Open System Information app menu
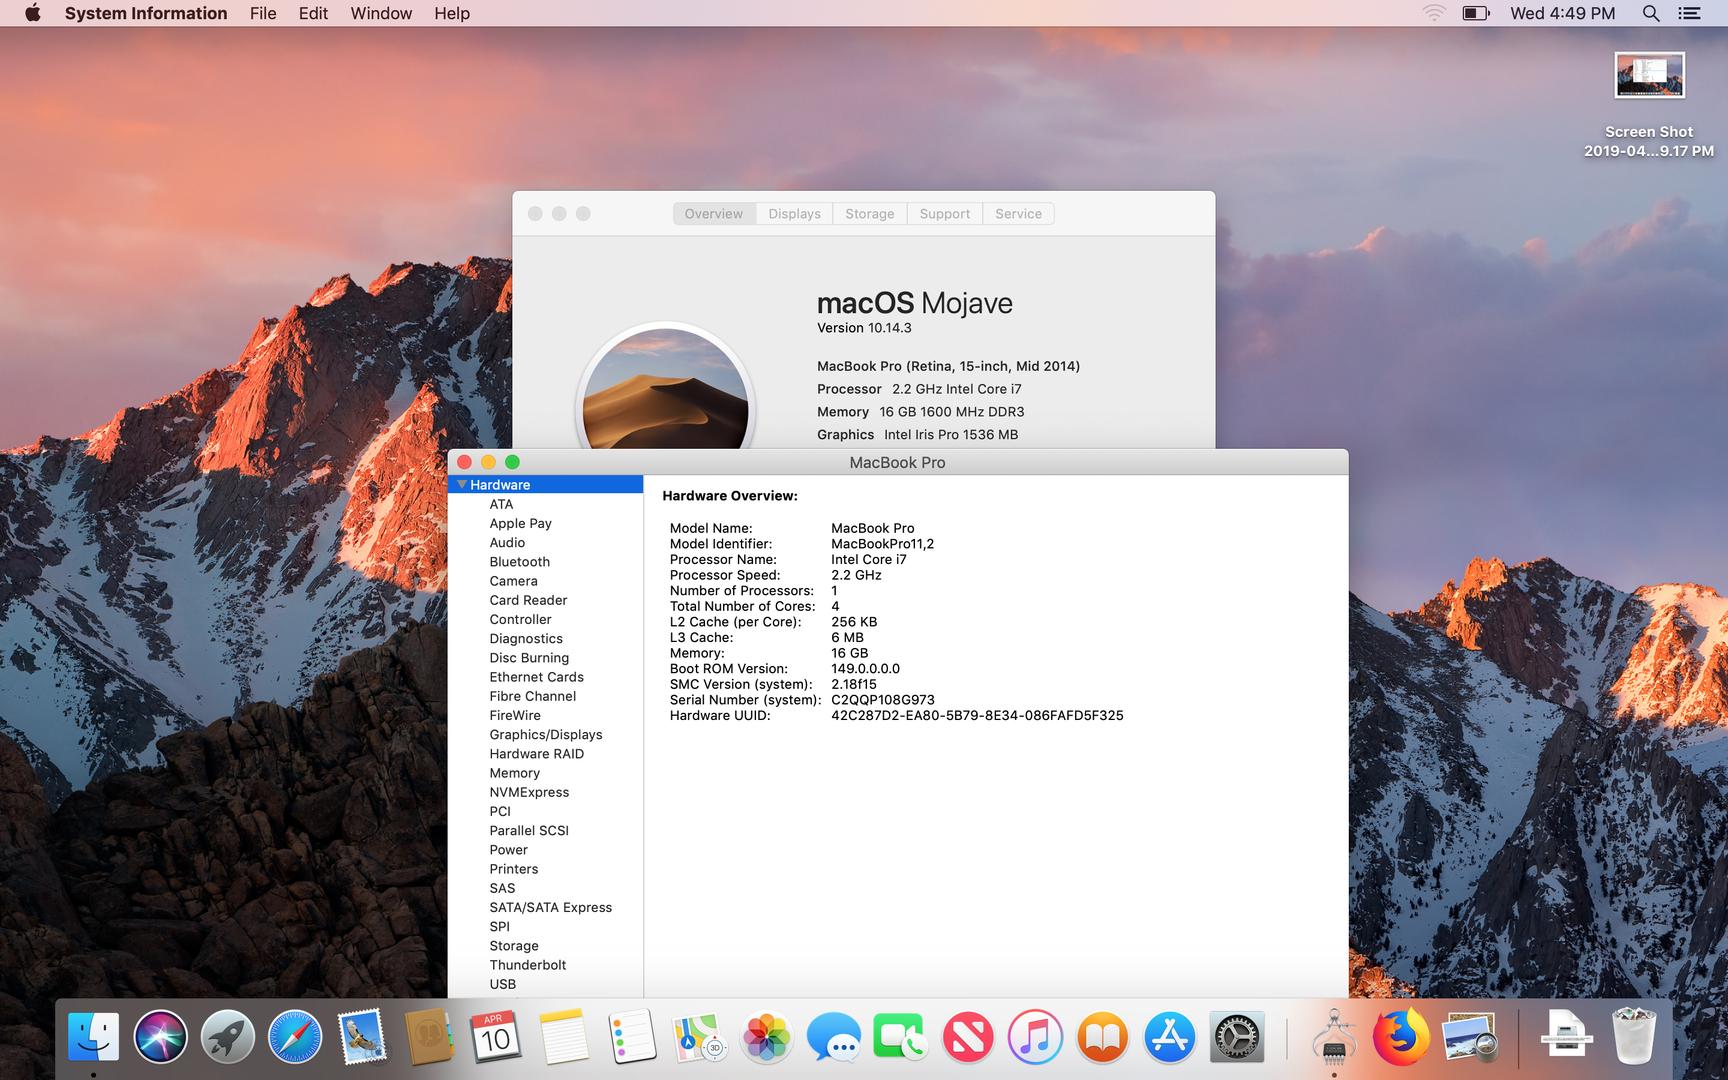The image size is (1728, 1080). [x=146, y=13]
